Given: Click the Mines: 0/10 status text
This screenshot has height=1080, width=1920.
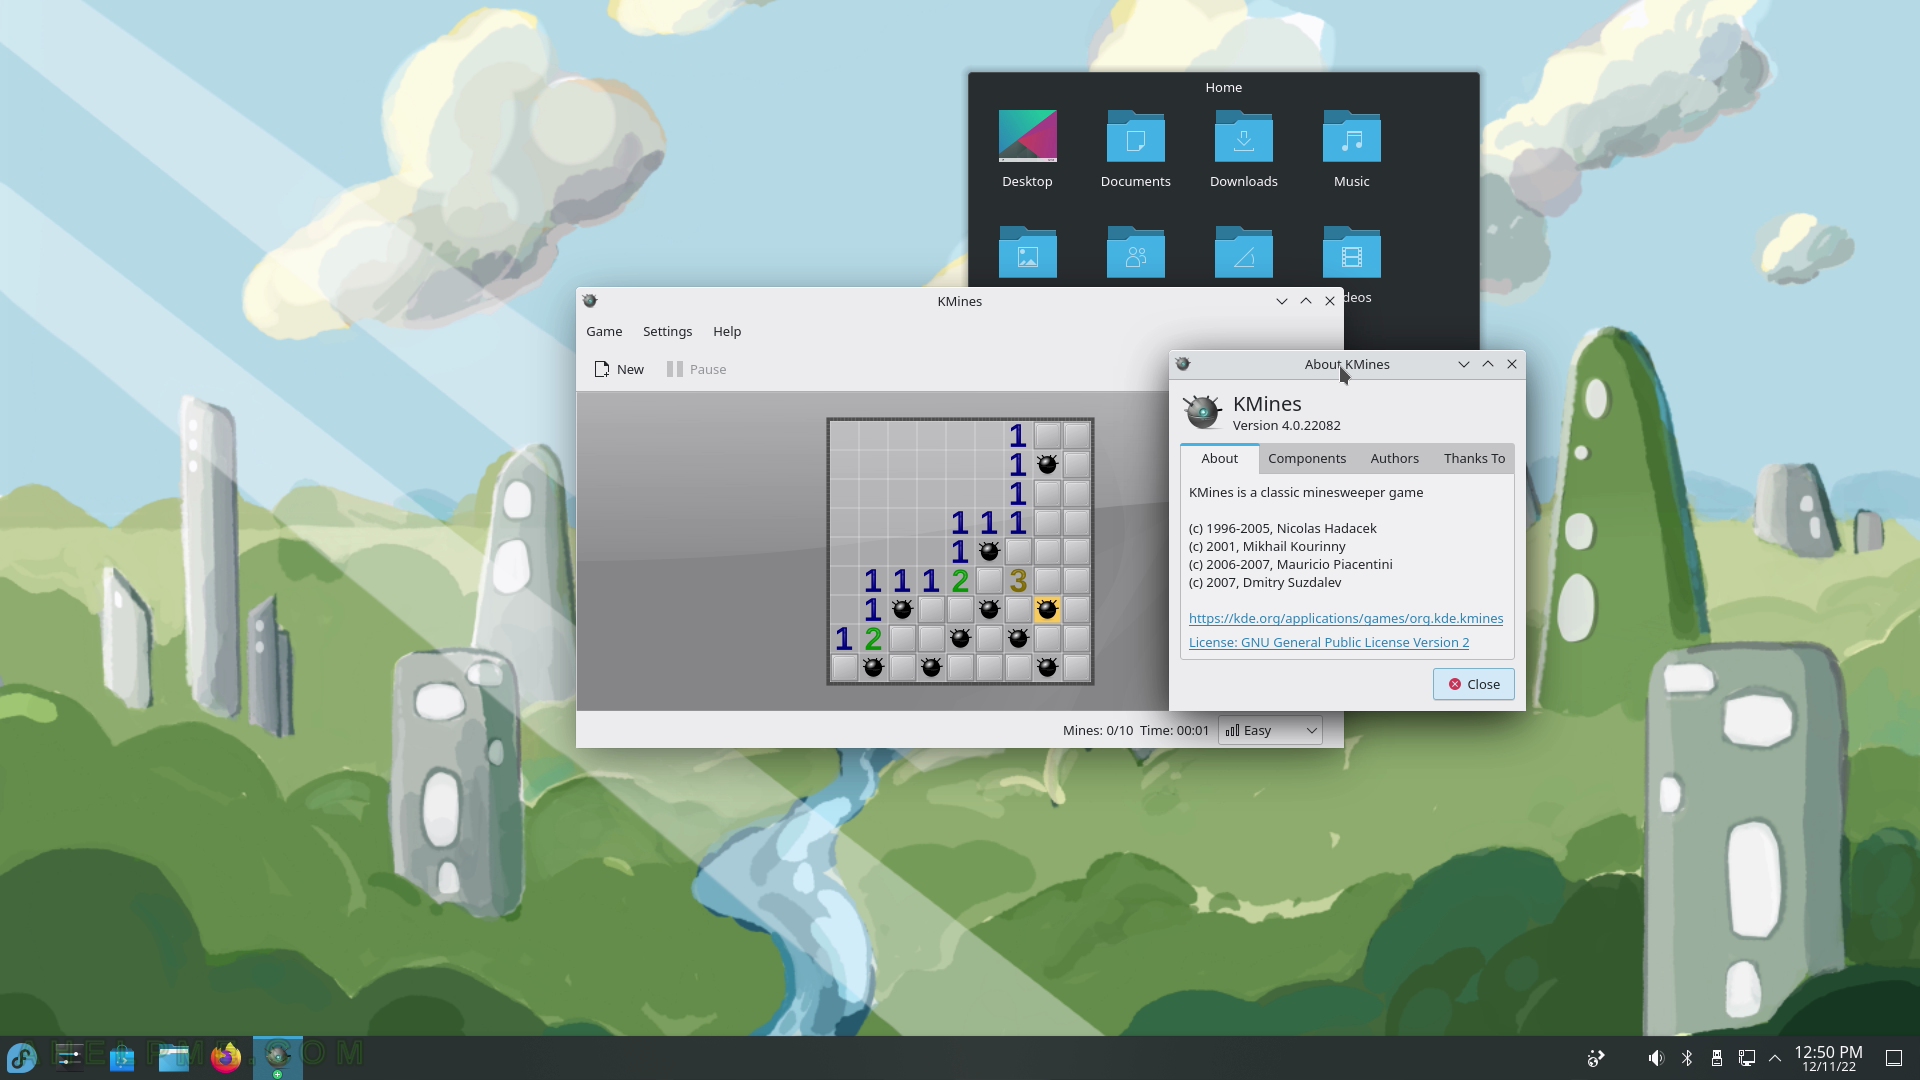Looking at the screenshot, I should pos(1097,730).
